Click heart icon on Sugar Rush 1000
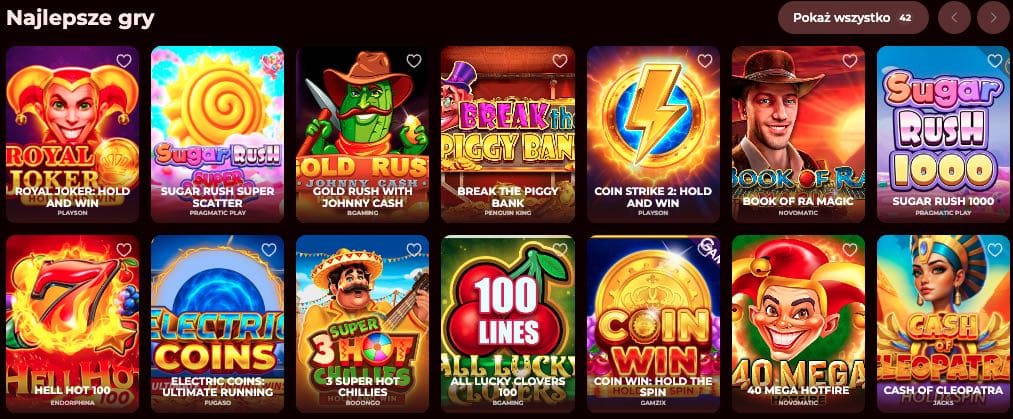 [995, 61]
